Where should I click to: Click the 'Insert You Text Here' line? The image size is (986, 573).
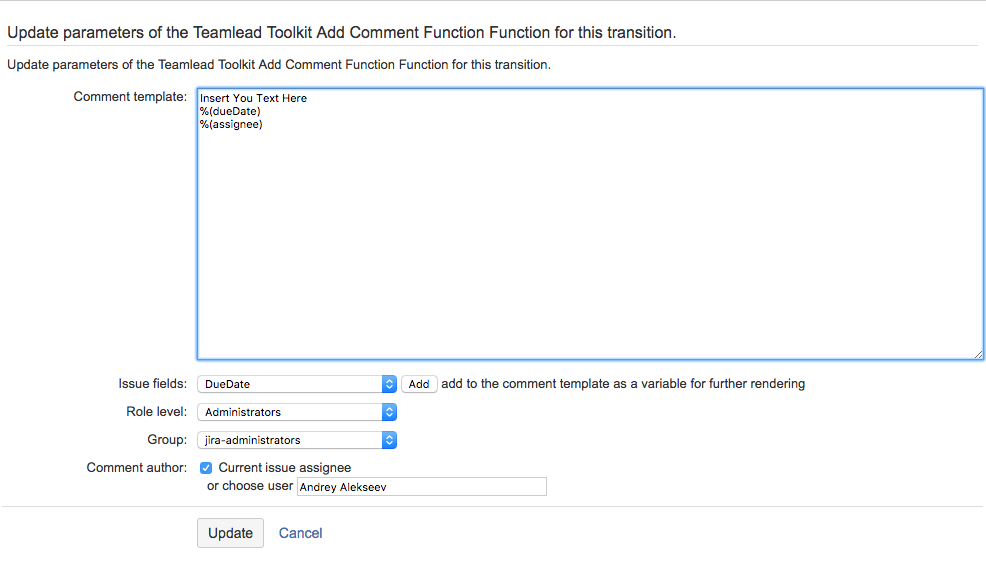click(253, 98)
